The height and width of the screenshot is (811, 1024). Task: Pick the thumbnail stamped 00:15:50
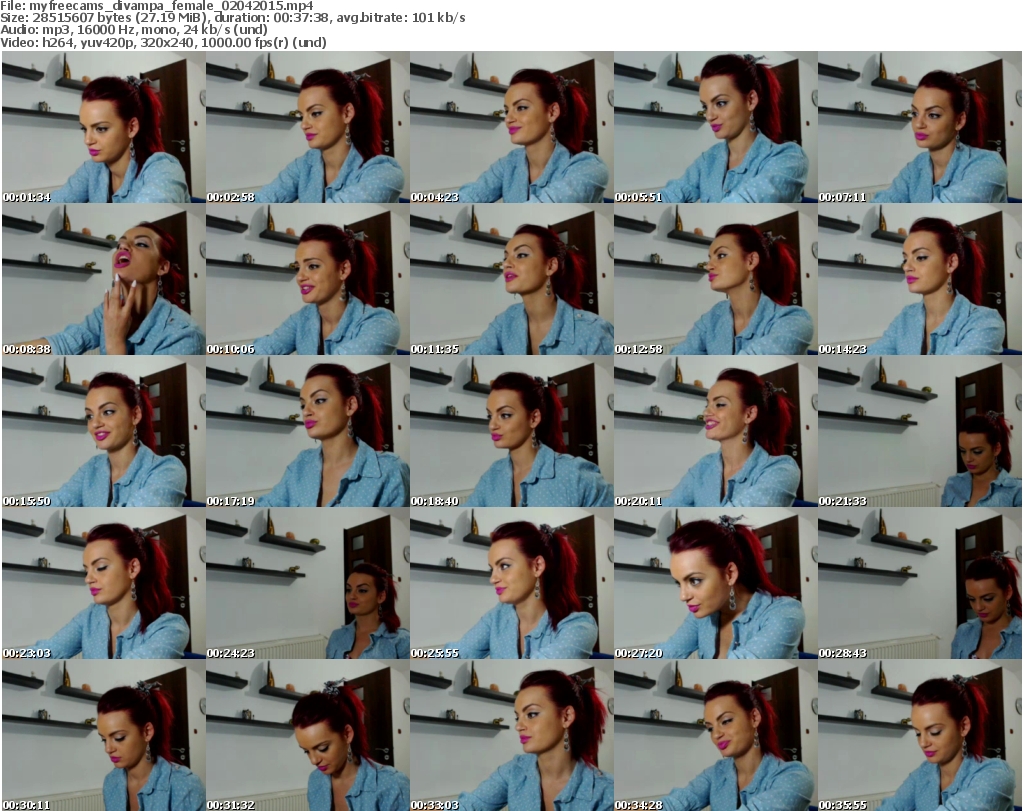click(104, 432)
